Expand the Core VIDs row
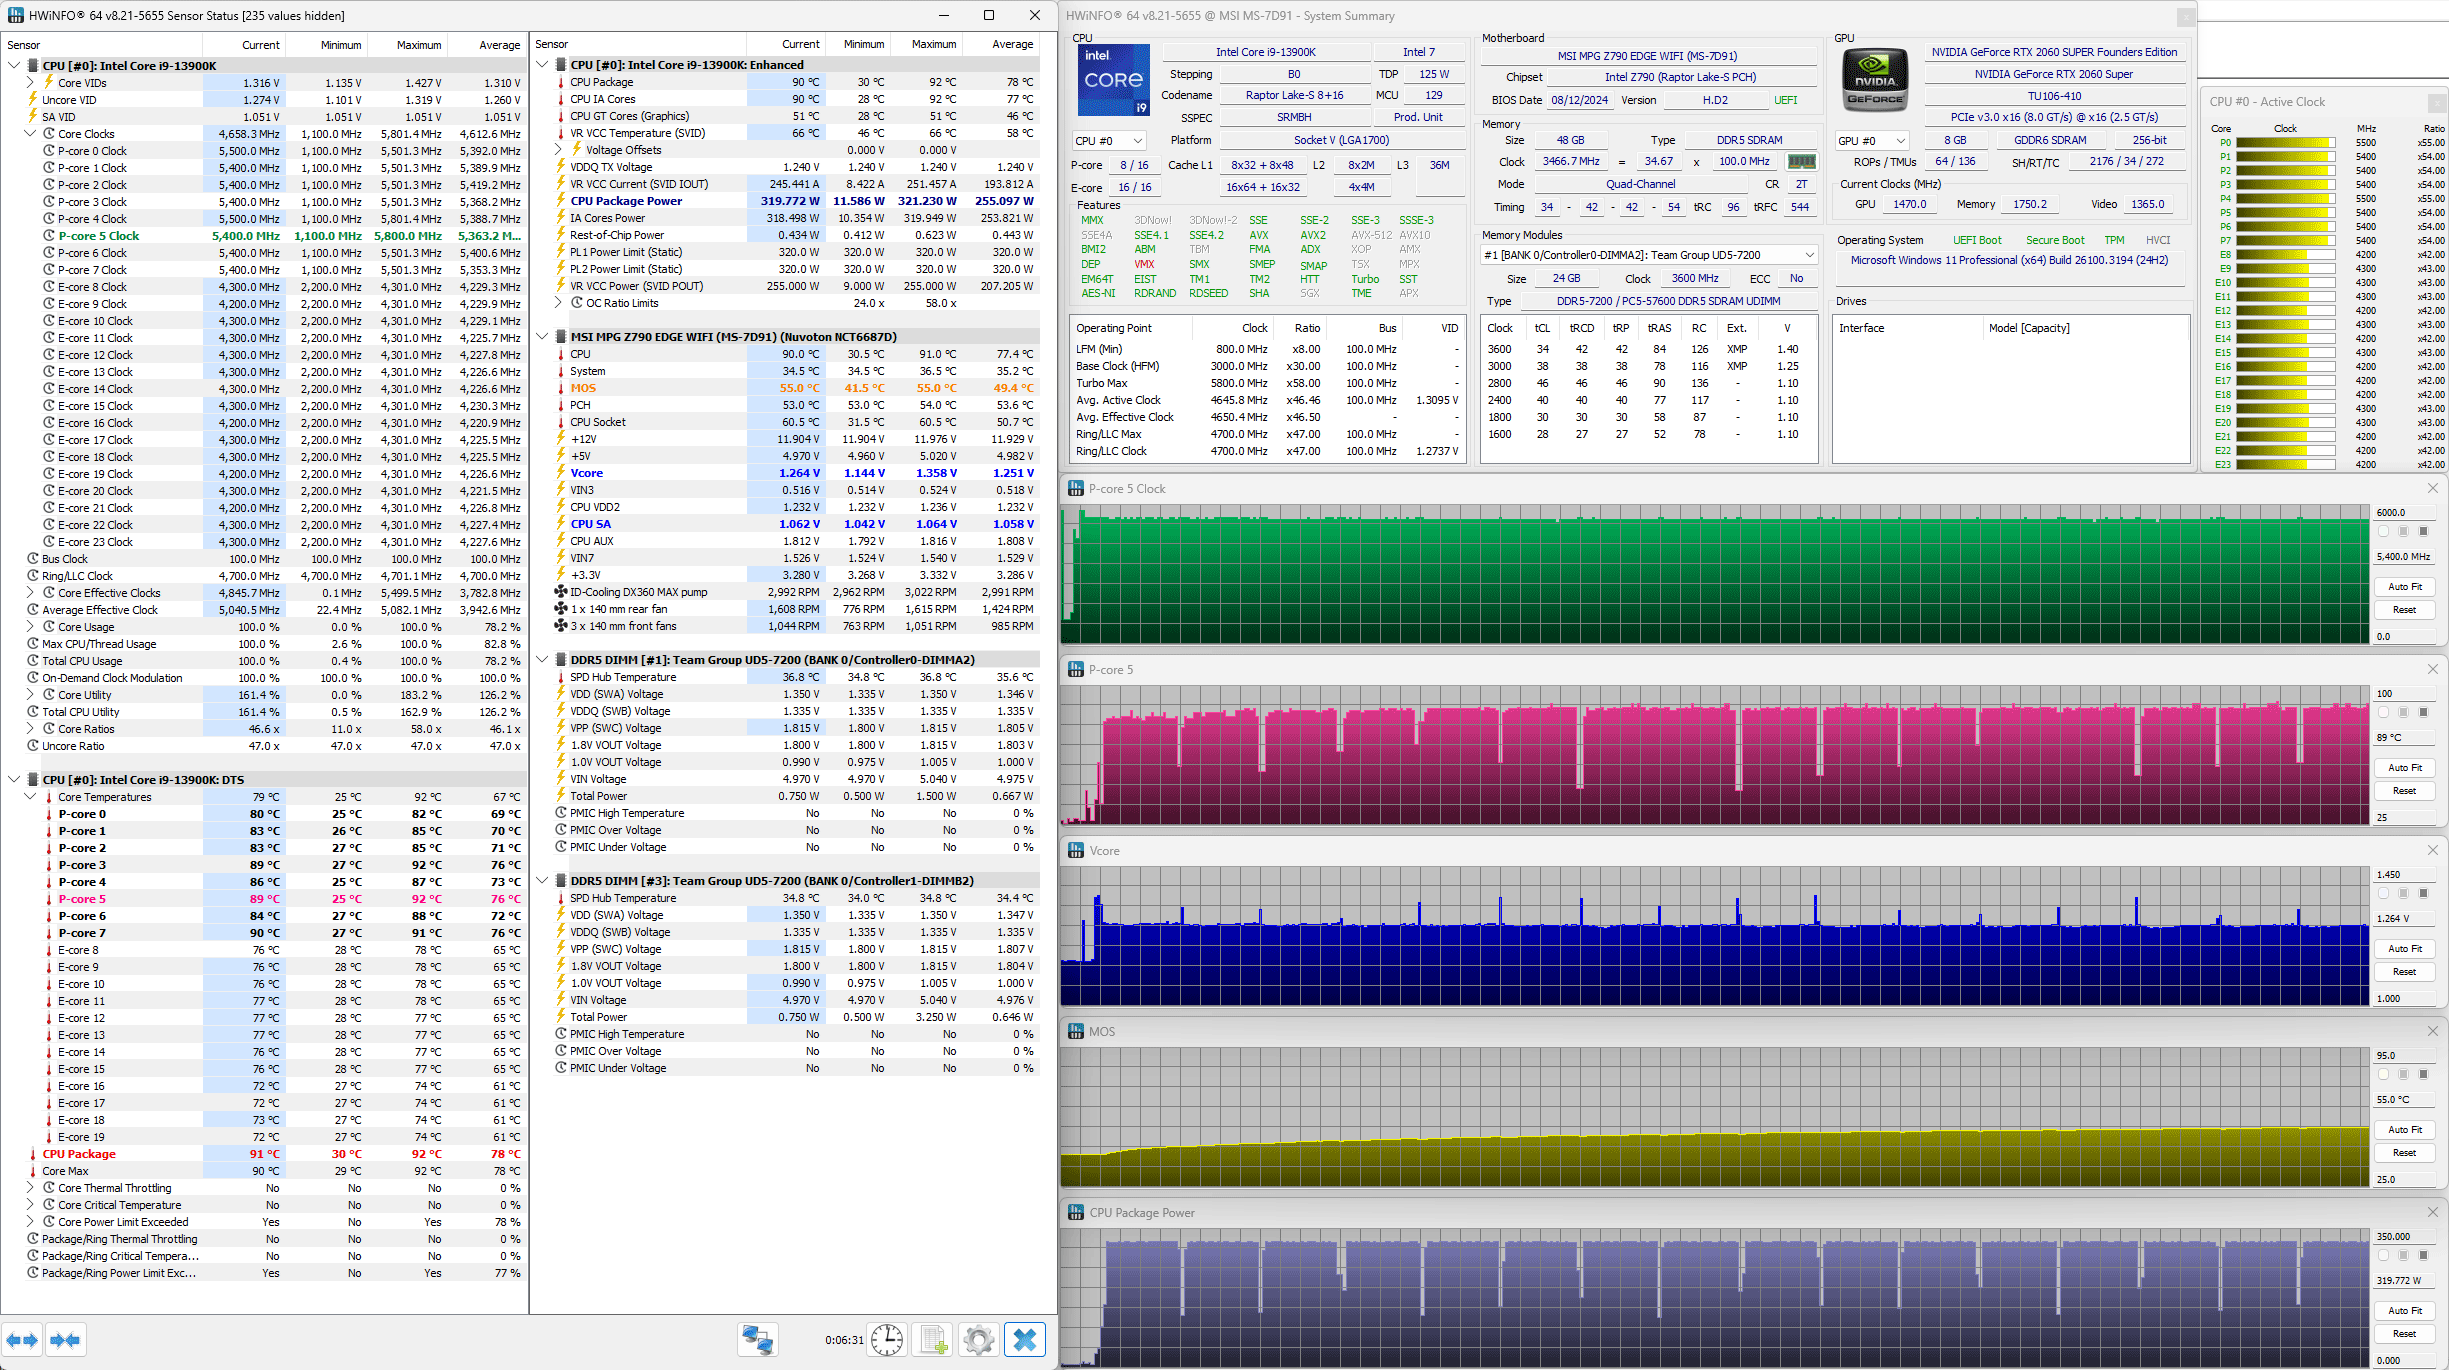Viewport: 2449px width, 1370px height. click(x=30, y=82)
